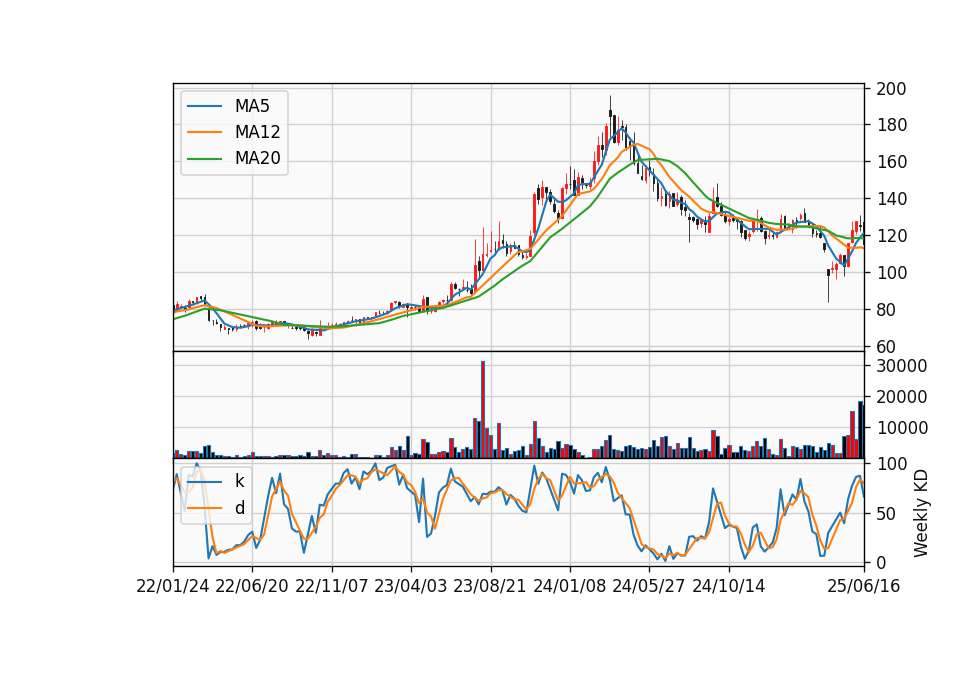960x690 pixels.
Task: Click the tallest volume bar near 23/08/21
Action: (x=482, y=410)
